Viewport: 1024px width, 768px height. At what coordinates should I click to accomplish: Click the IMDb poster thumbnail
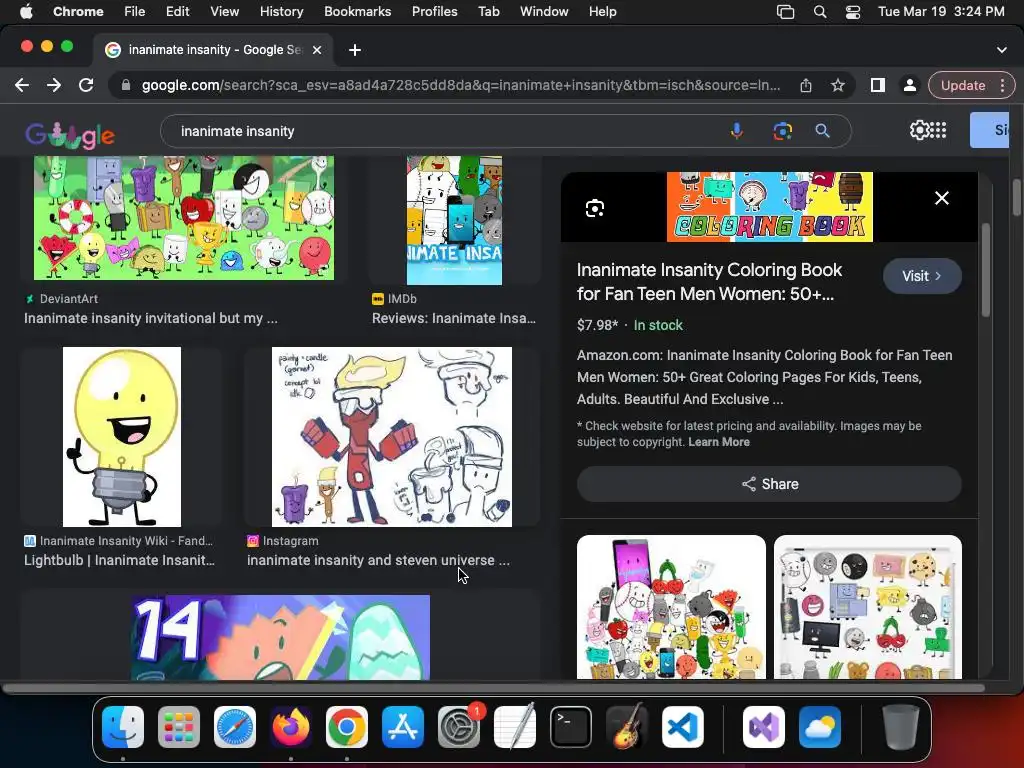pos(455,220)
